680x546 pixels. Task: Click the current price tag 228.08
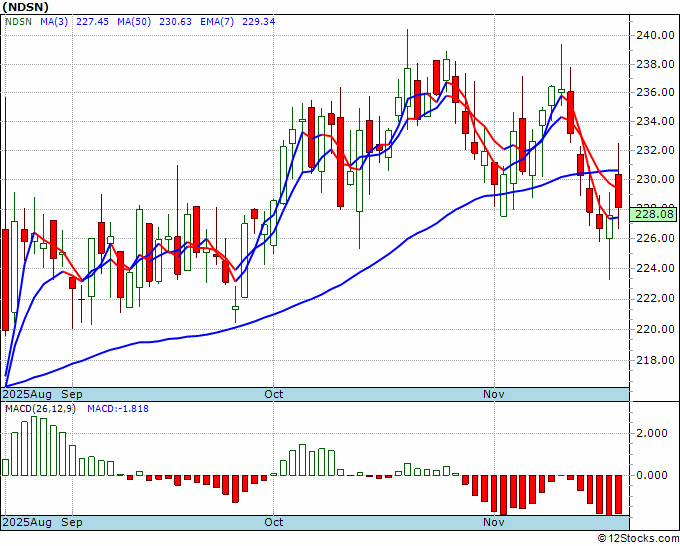(x=655, y=213)
